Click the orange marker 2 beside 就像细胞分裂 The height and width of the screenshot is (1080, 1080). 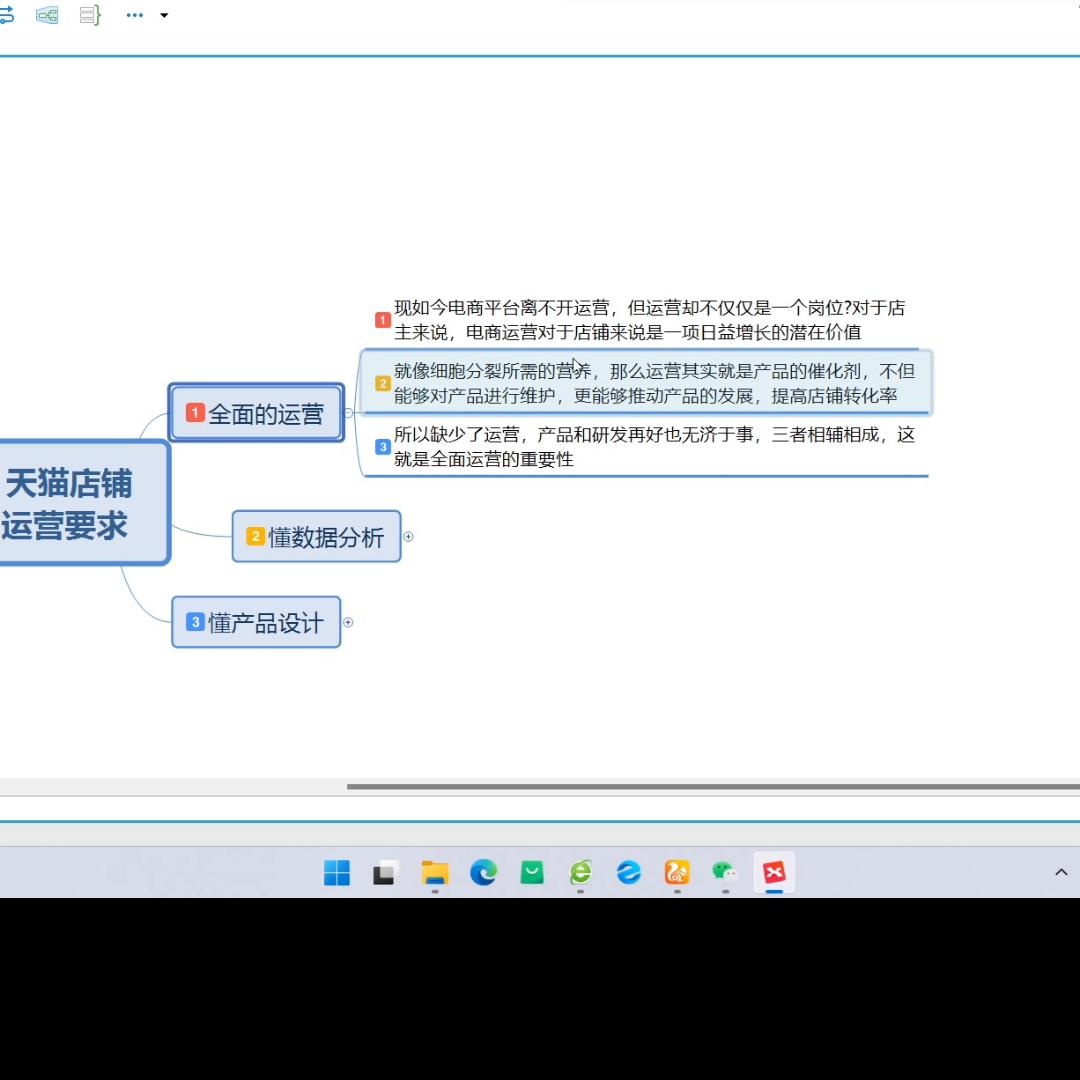pos(383,384)
